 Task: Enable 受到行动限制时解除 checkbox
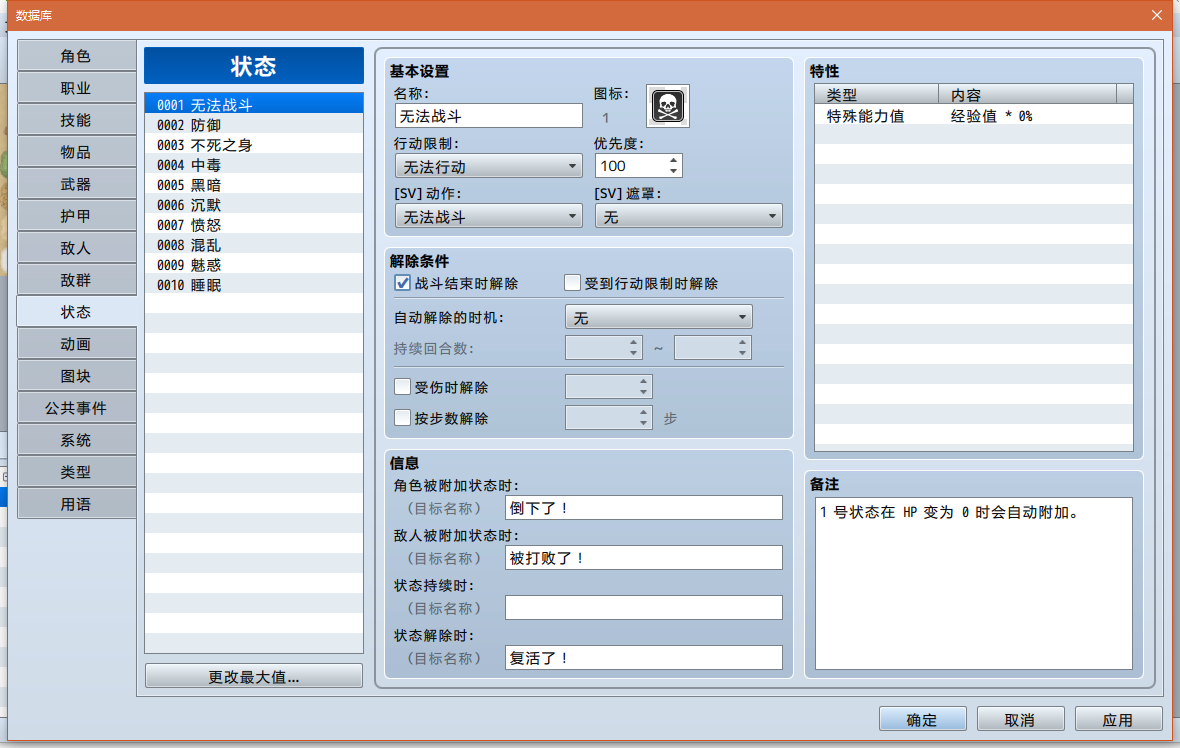(x=573, y=283)
